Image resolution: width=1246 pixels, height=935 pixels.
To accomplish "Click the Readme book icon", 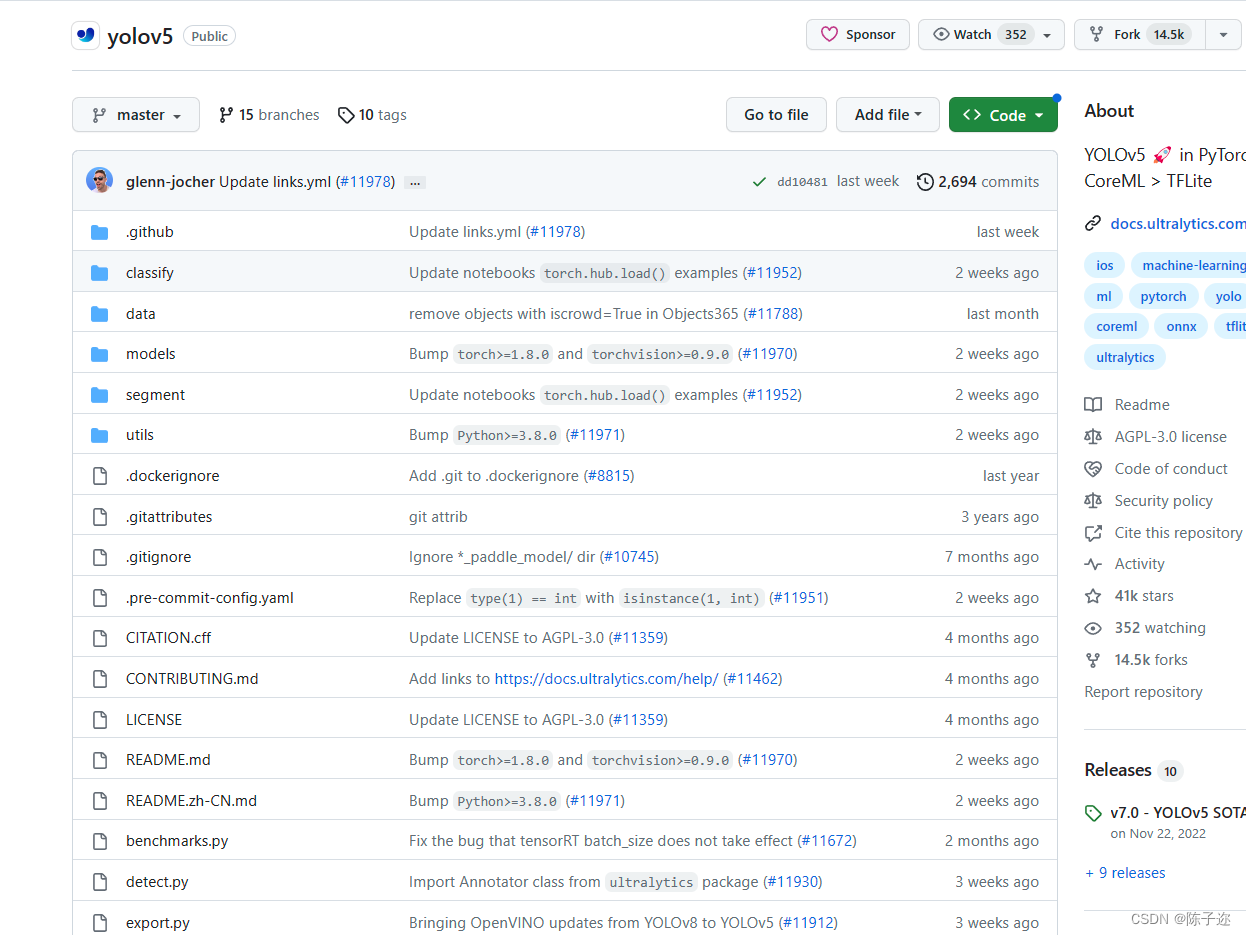I will click(1093, 405).
